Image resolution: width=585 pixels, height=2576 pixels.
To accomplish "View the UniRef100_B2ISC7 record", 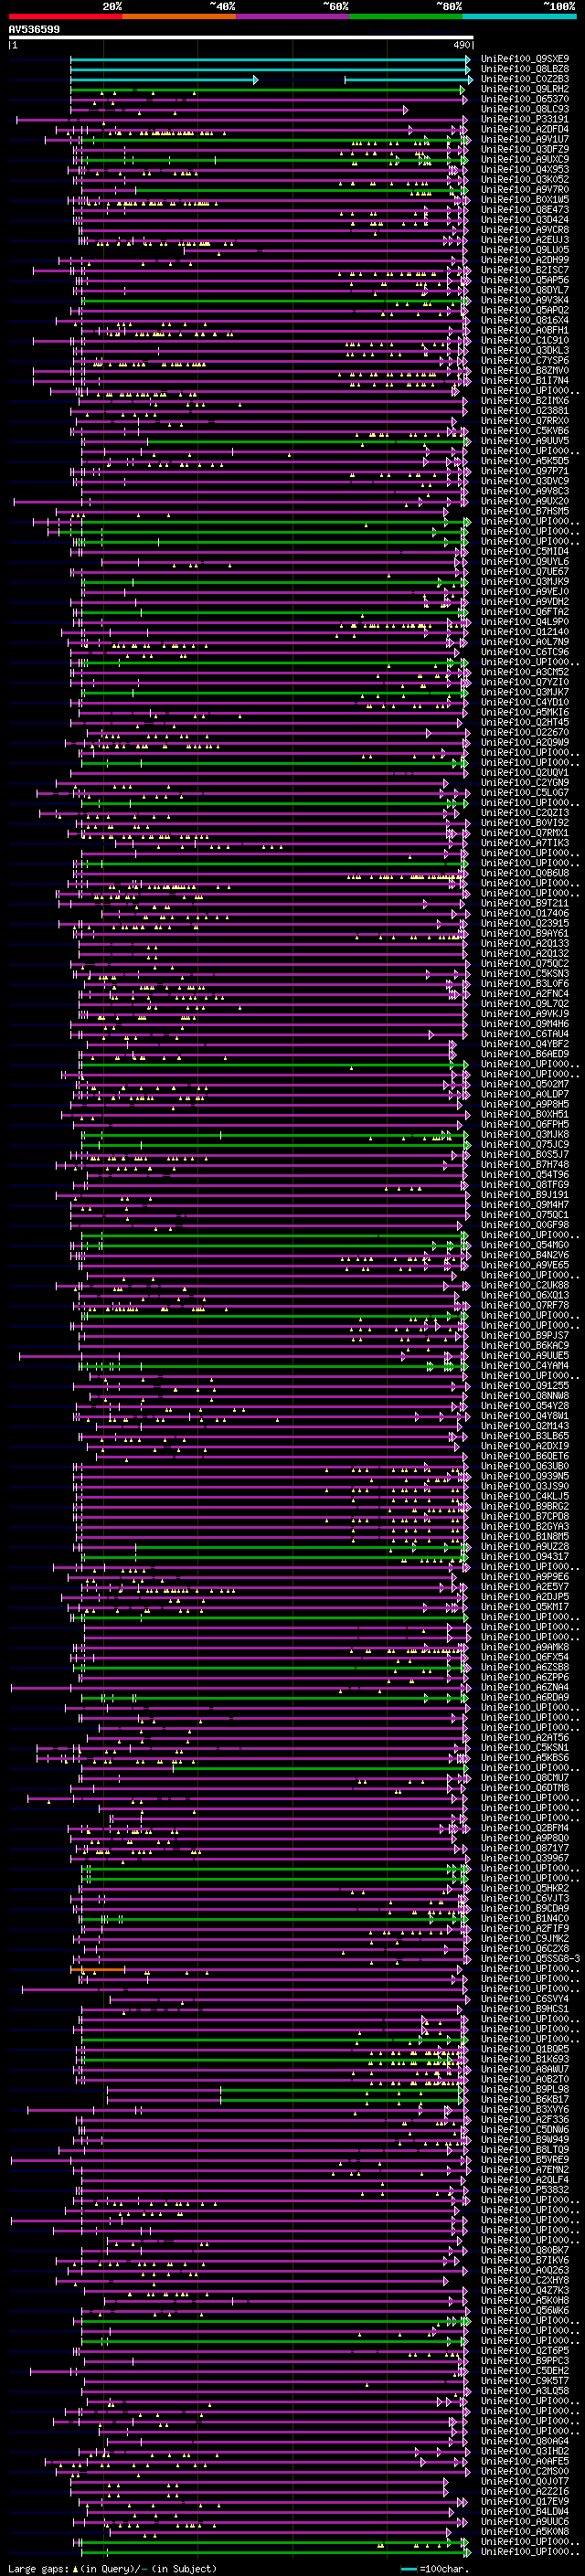I will pyautogui.click(x=525, y=270).
